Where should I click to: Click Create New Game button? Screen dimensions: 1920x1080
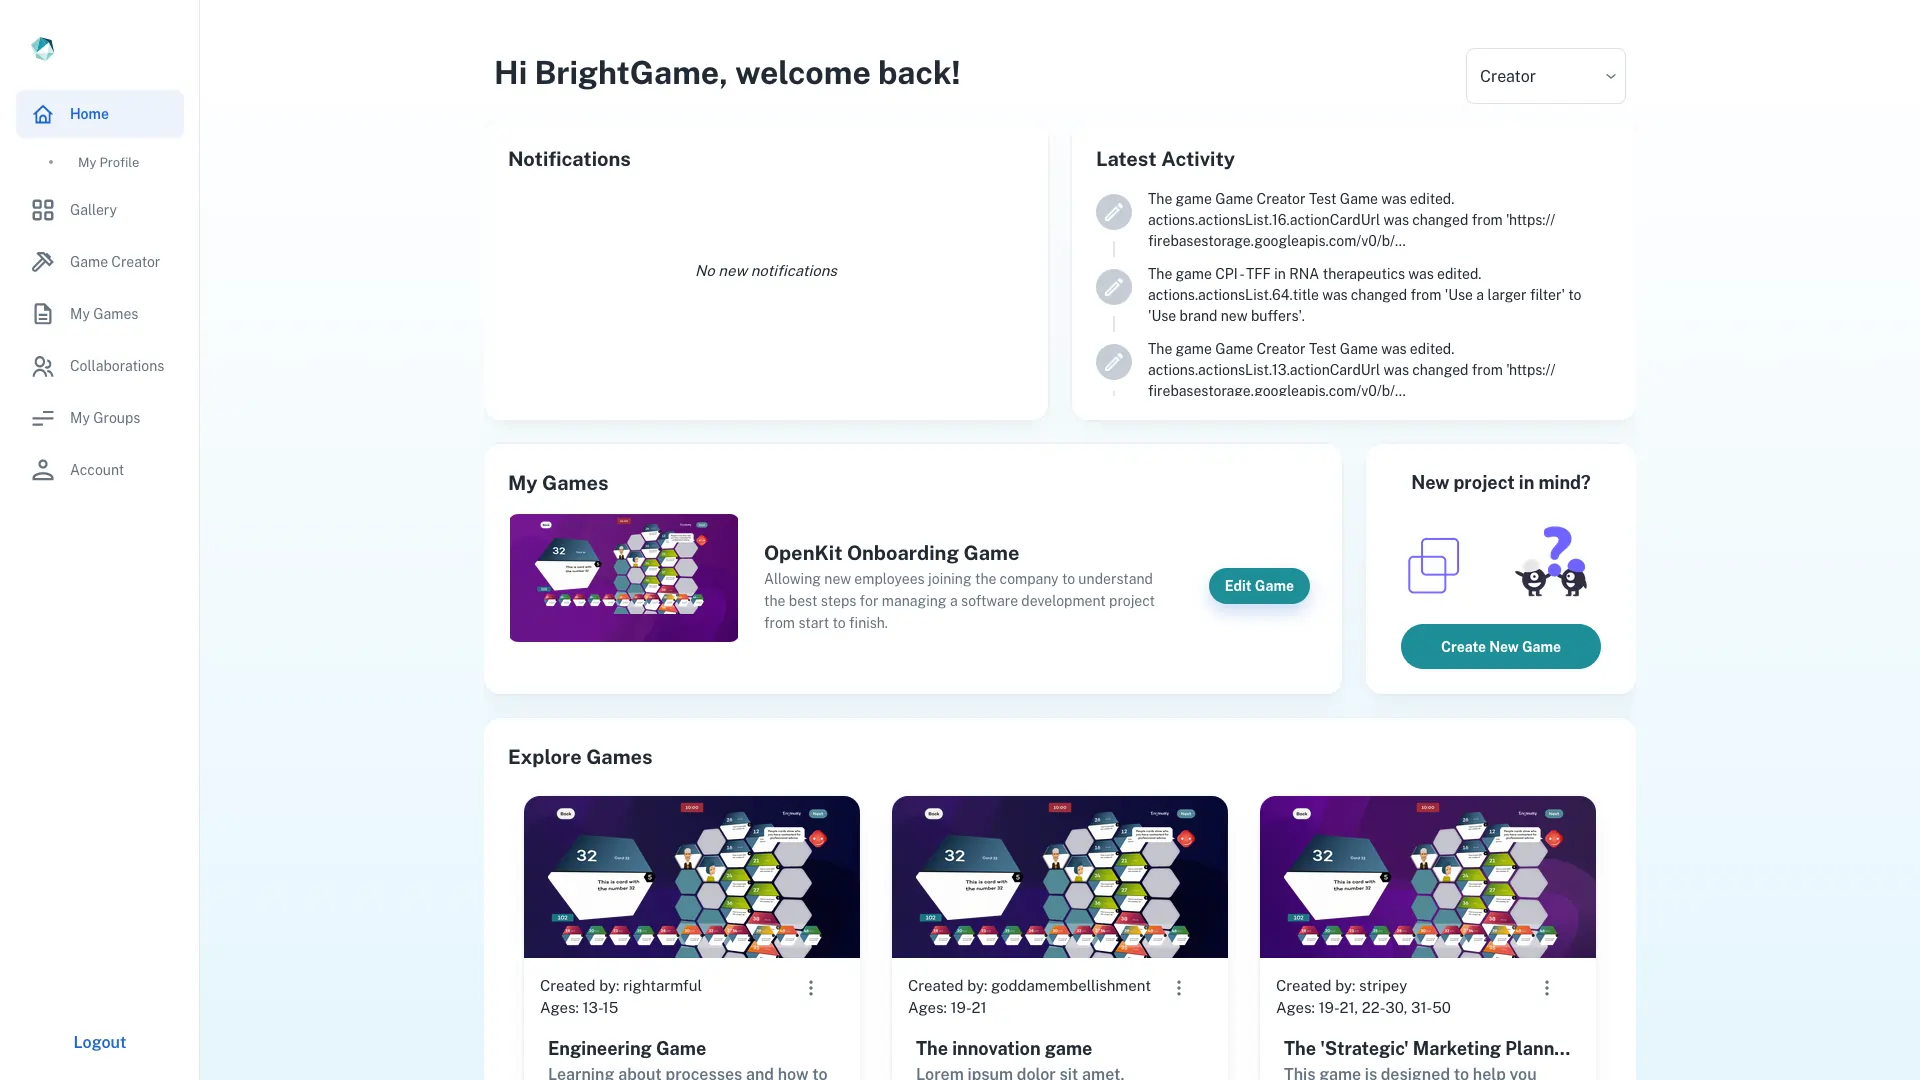point(1499,646)
